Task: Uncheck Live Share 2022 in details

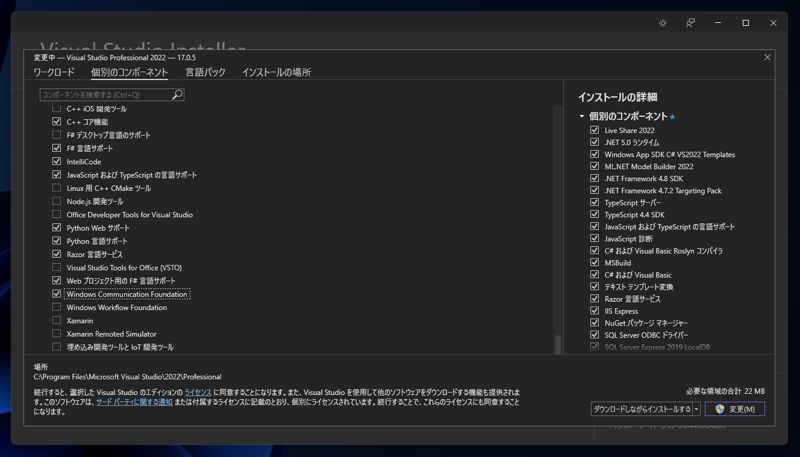Action: click(x=594, y=130)
